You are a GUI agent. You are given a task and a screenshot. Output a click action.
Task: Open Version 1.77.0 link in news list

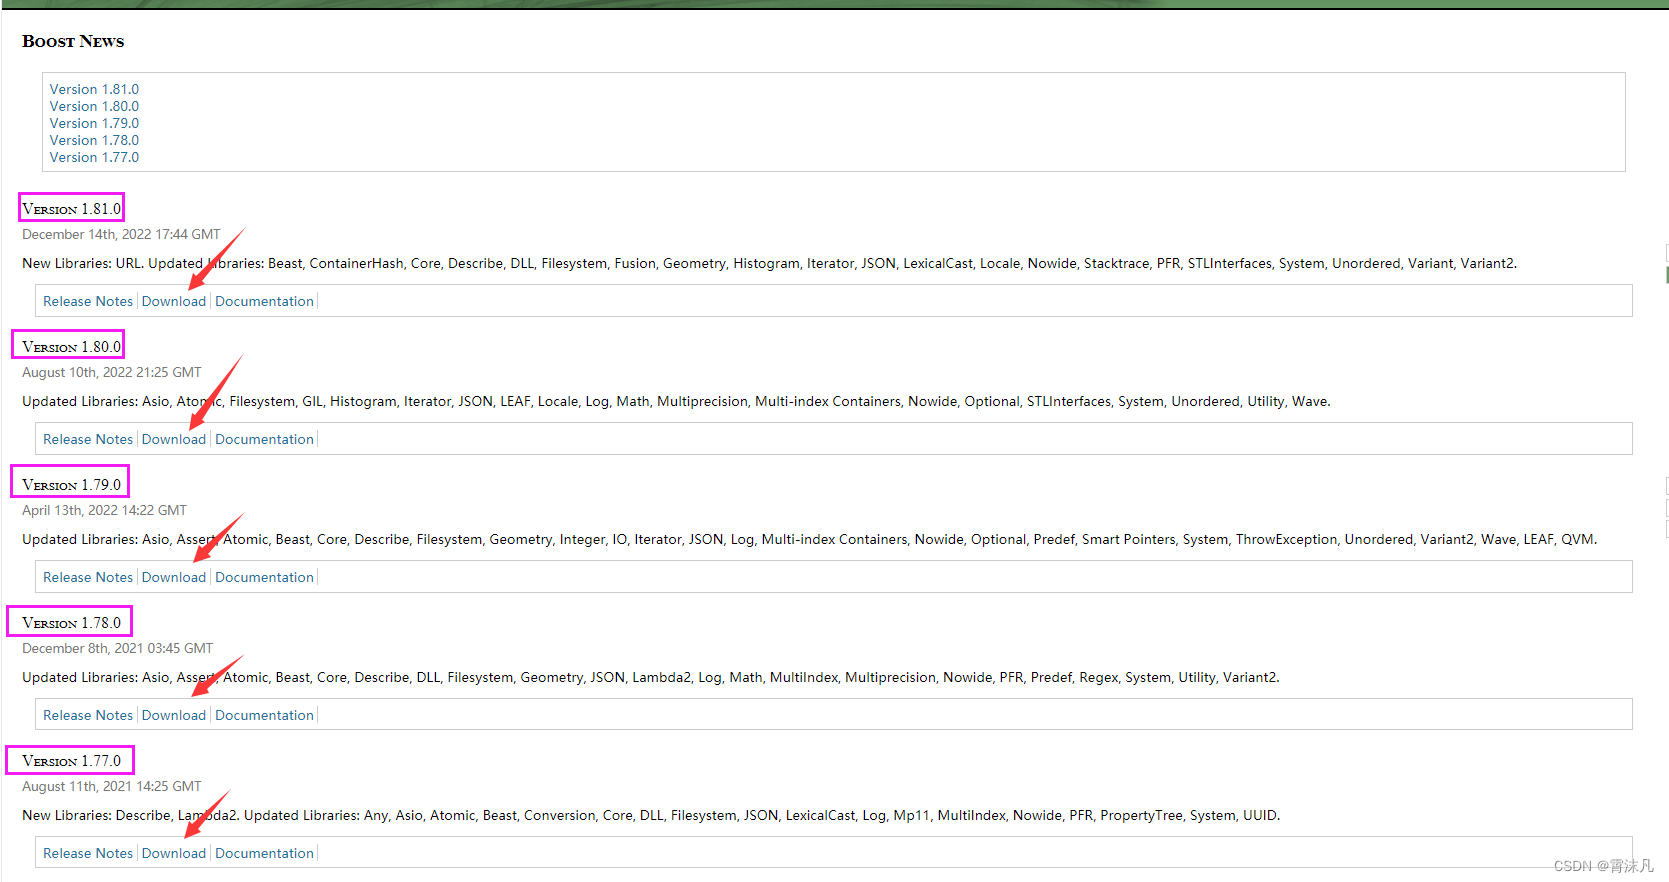[94, 157]
